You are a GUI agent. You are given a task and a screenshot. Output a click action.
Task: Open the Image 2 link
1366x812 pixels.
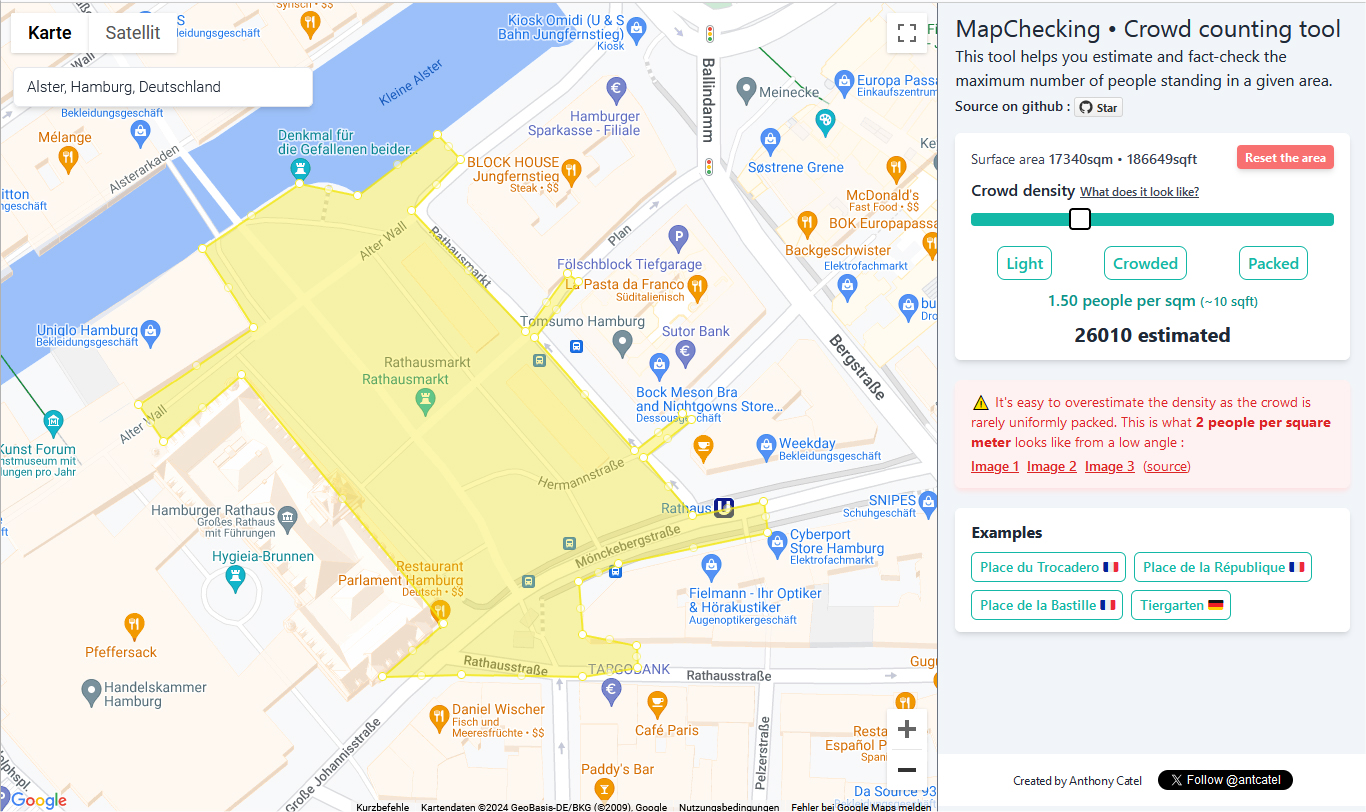(1052, 467)
